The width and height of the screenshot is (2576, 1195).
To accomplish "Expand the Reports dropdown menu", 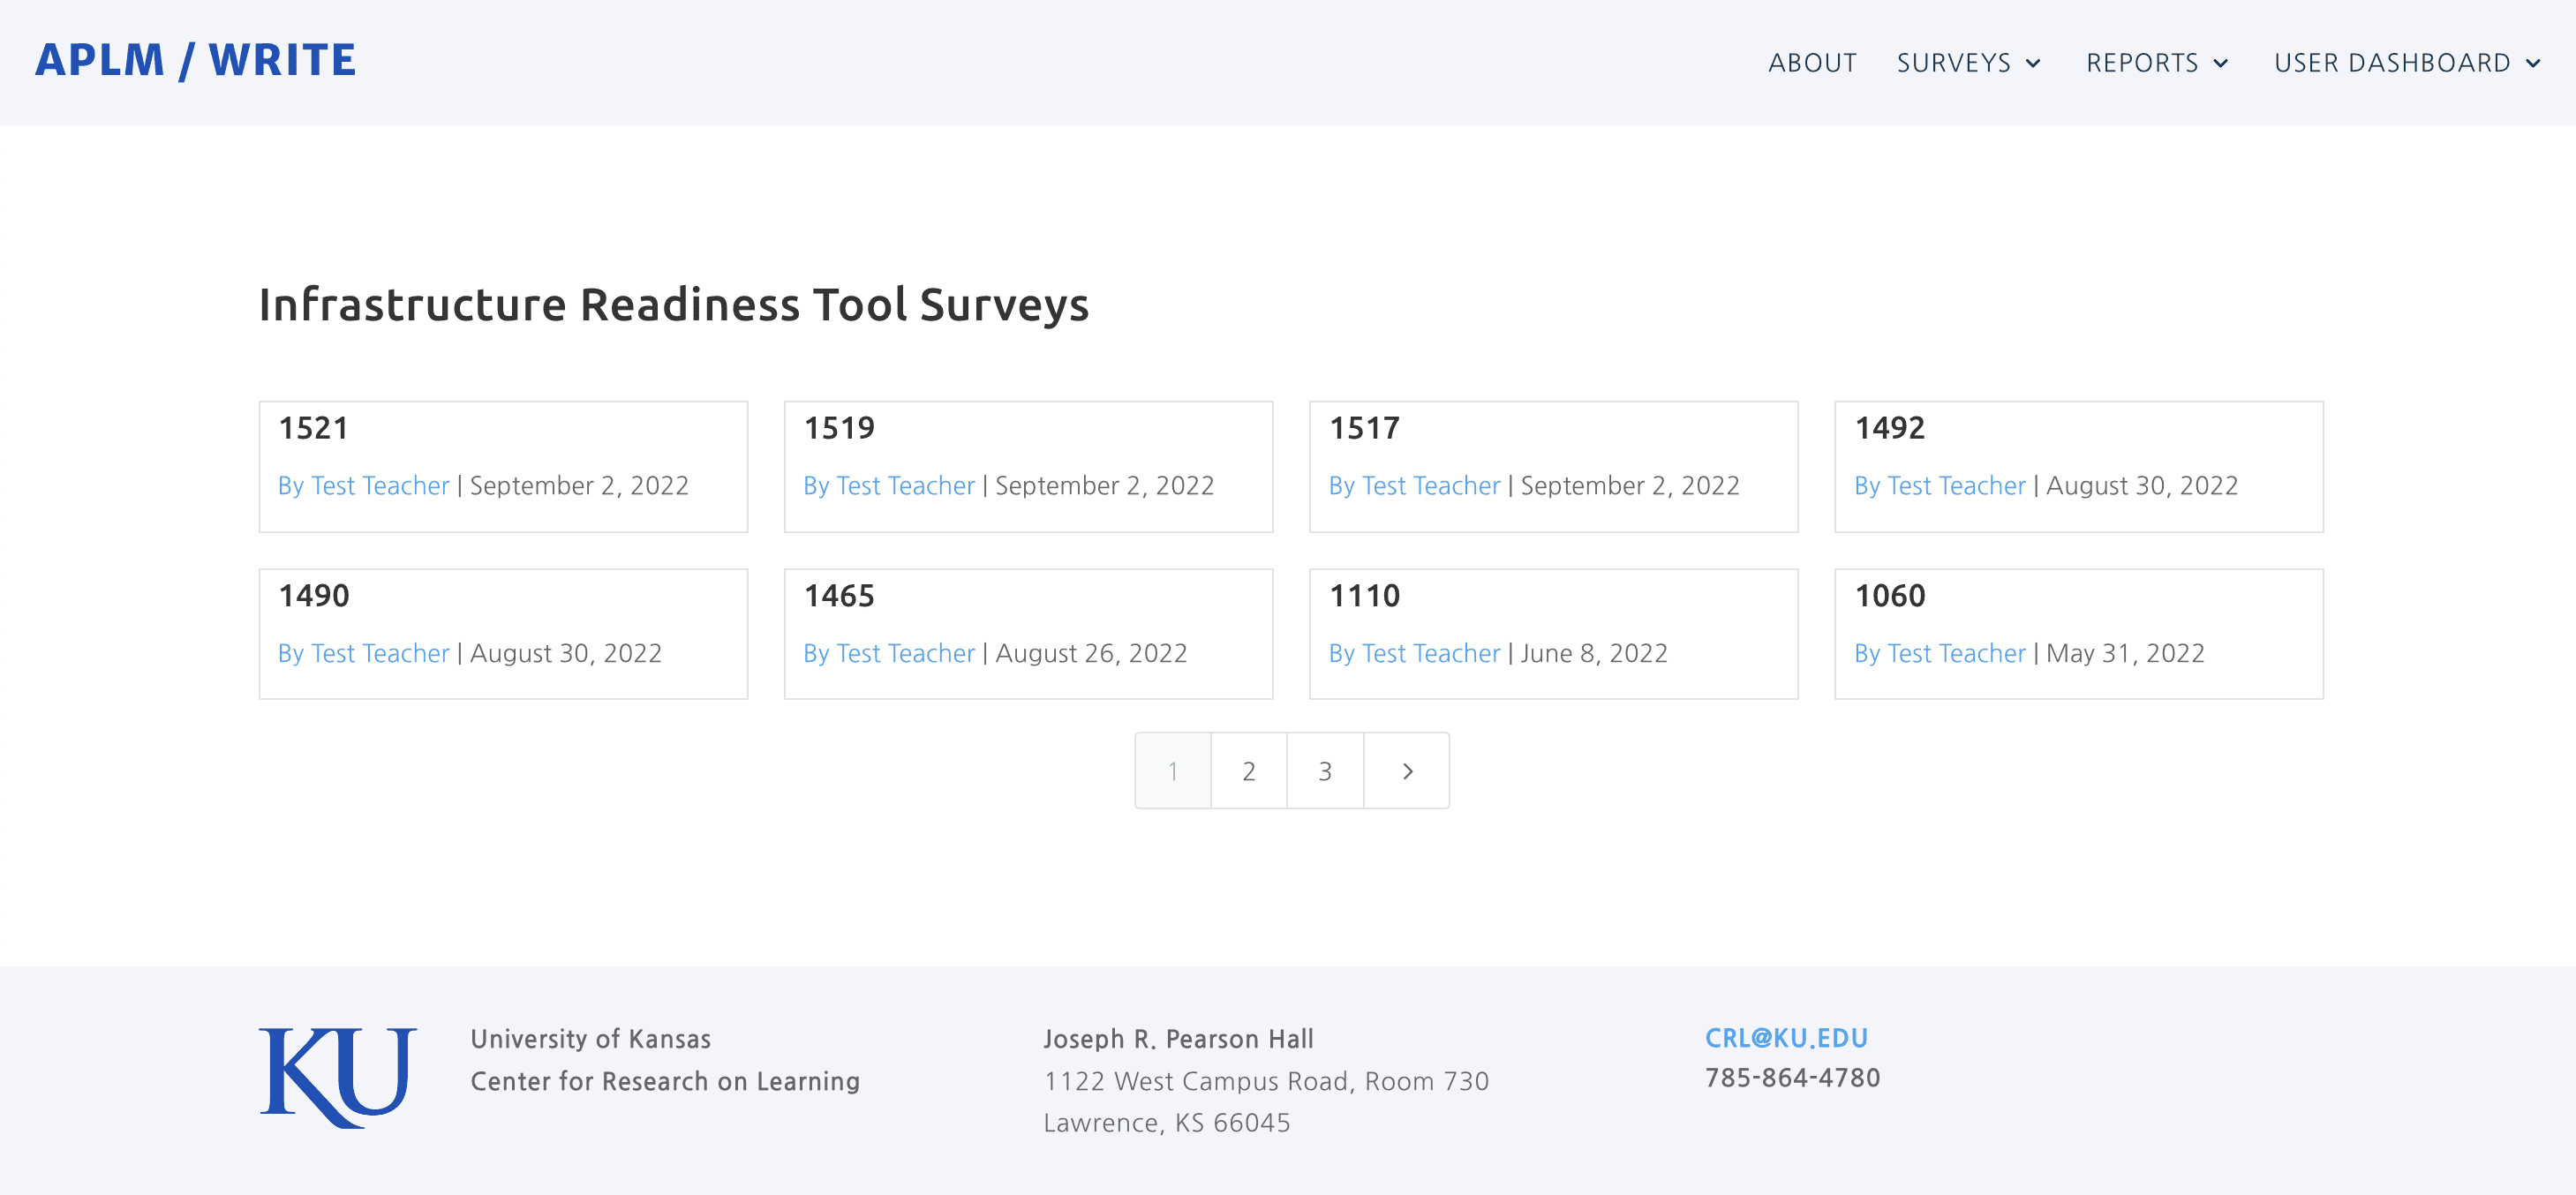I will (x=2156, y=63).
